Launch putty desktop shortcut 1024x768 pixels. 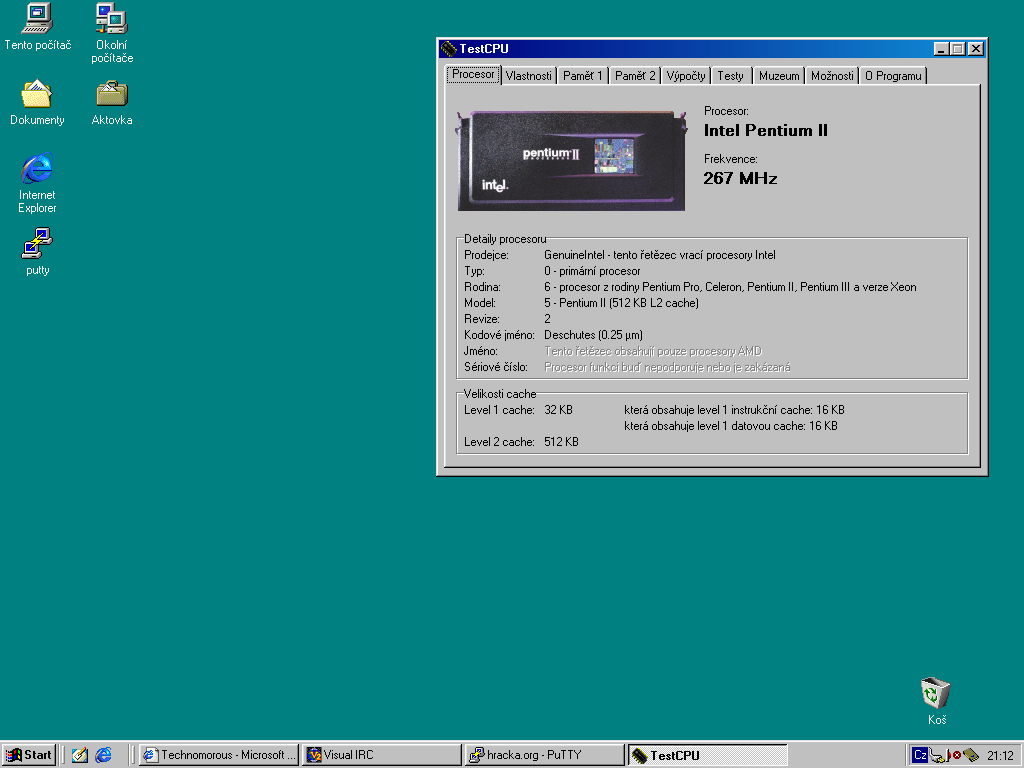37,244
